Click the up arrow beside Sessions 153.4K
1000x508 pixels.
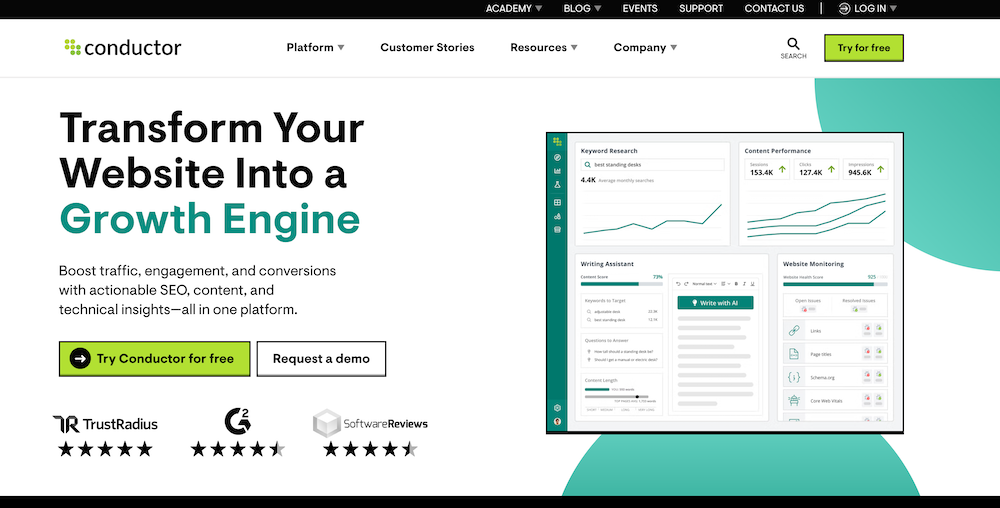pyautogui.click(x=782, y=170)
